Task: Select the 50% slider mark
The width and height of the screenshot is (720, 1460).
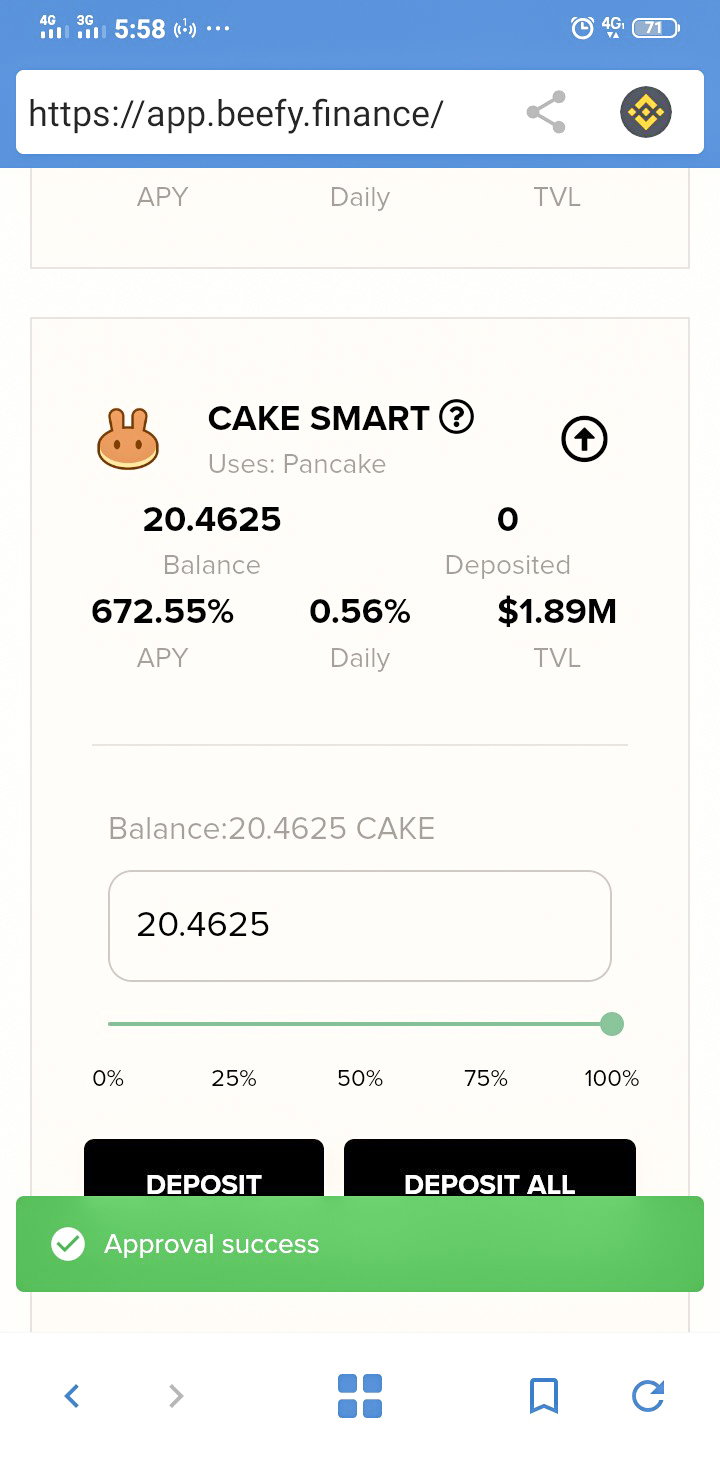Action: point(360,1078)
